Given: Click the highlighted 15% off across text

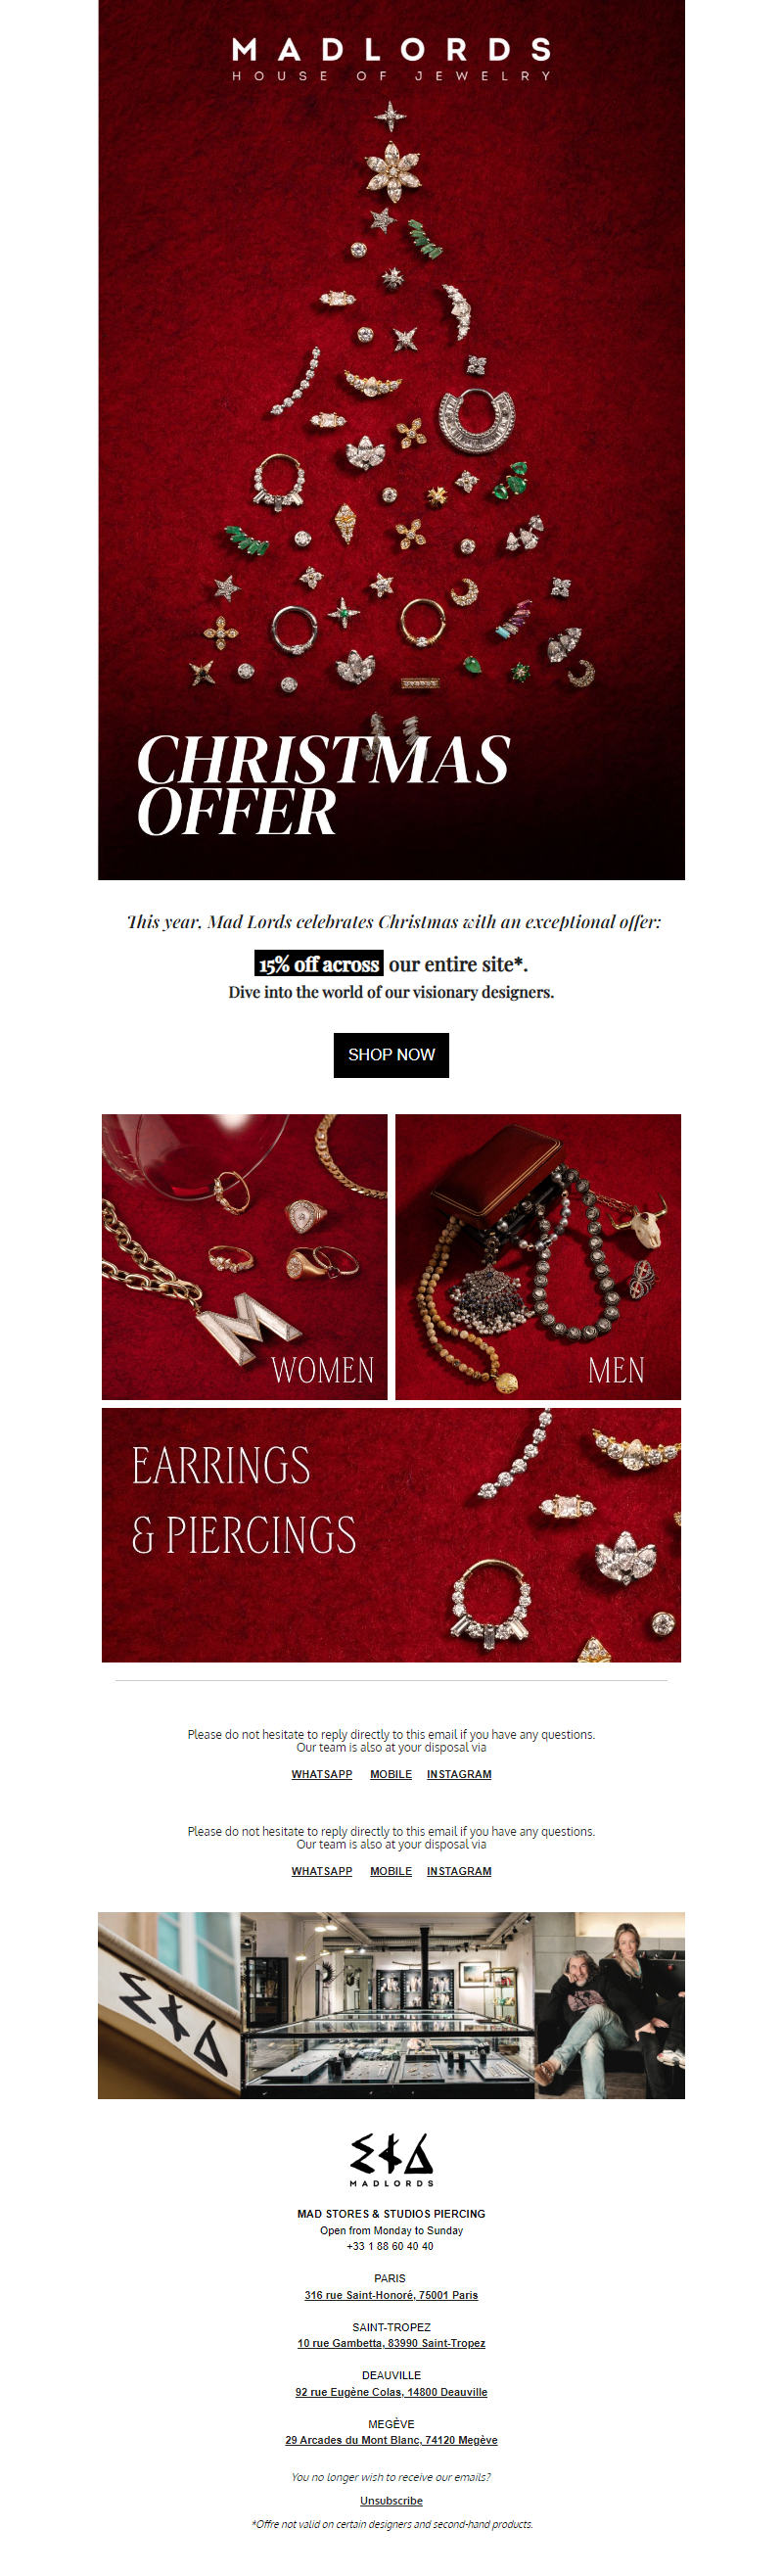Looking at the screenshot, I should [x=319, y=964].
